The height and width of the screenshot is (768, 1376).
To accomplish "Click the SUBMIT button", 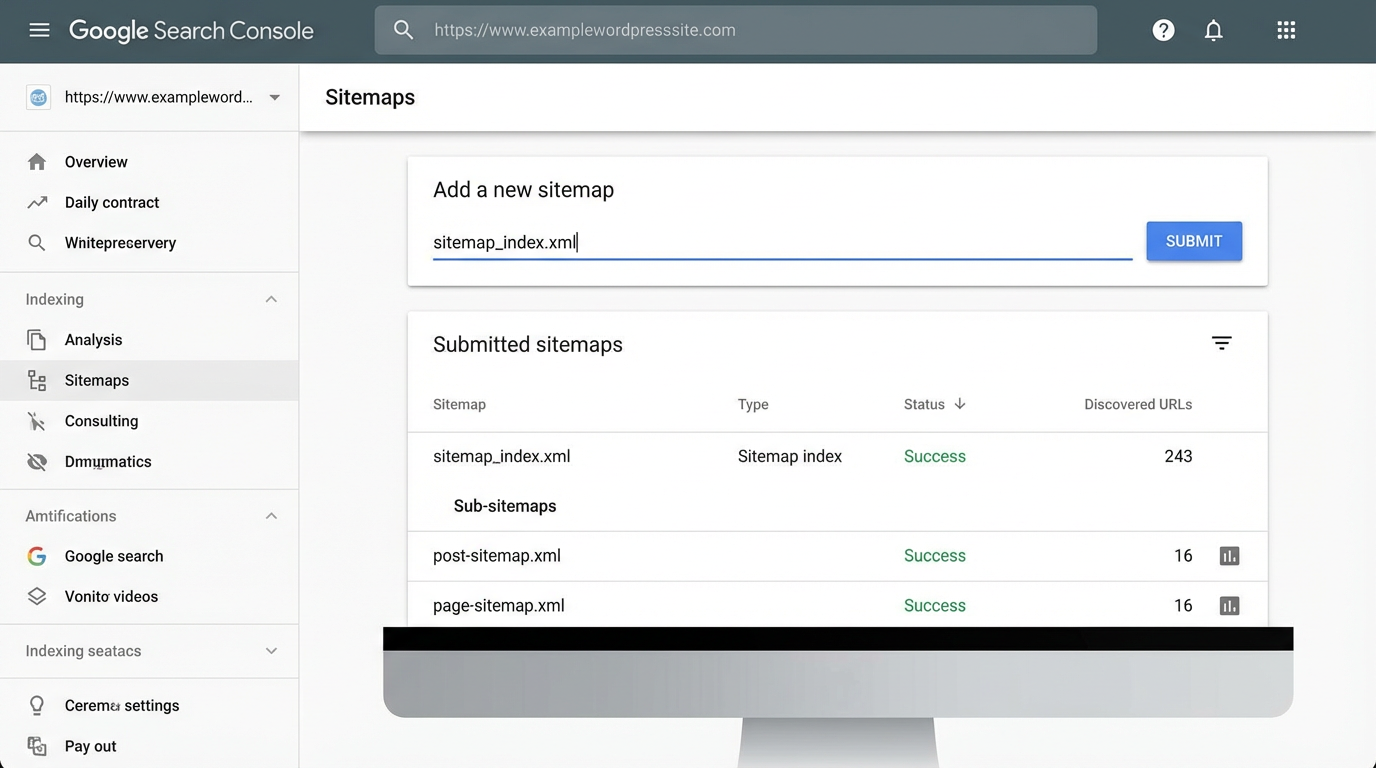I will point(1194,241).
